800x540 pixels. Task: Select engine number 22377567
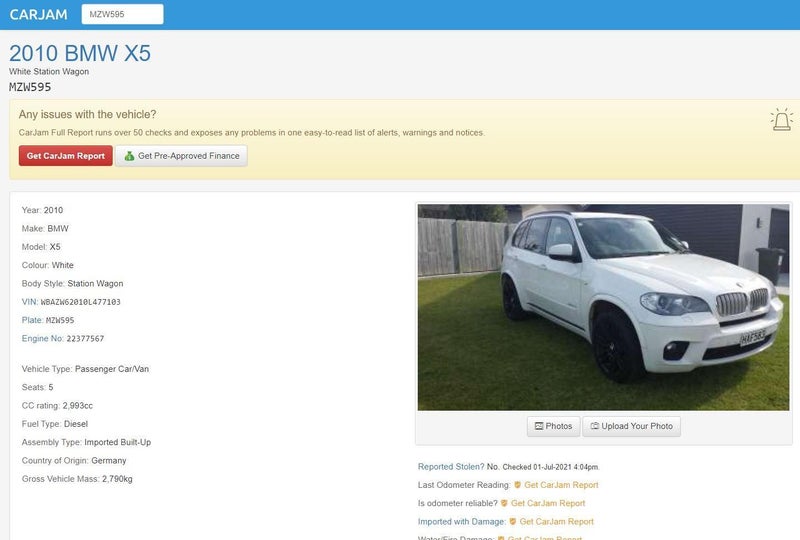(x=85, y=339)
